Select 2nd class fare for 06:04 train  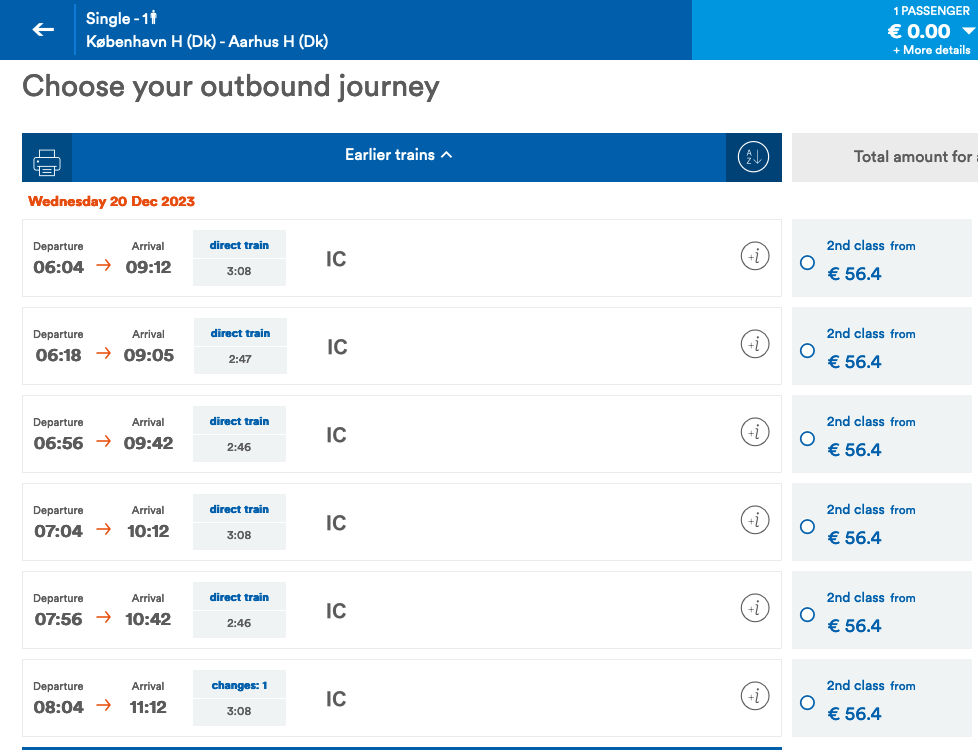808,263
